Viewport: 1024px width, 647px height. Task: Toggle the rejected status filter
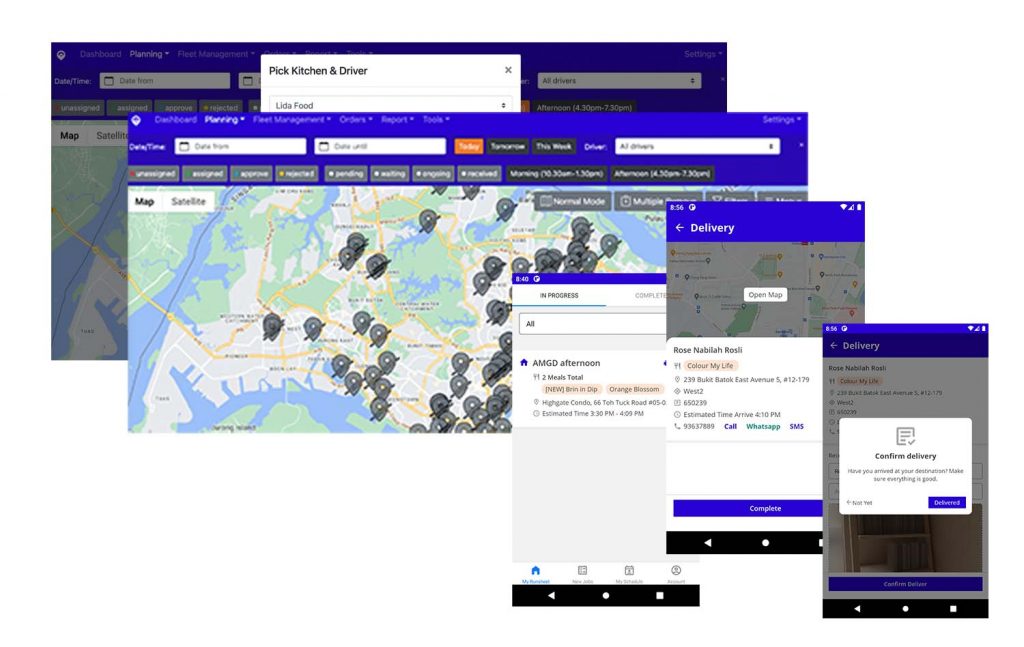tap(299, 173)
